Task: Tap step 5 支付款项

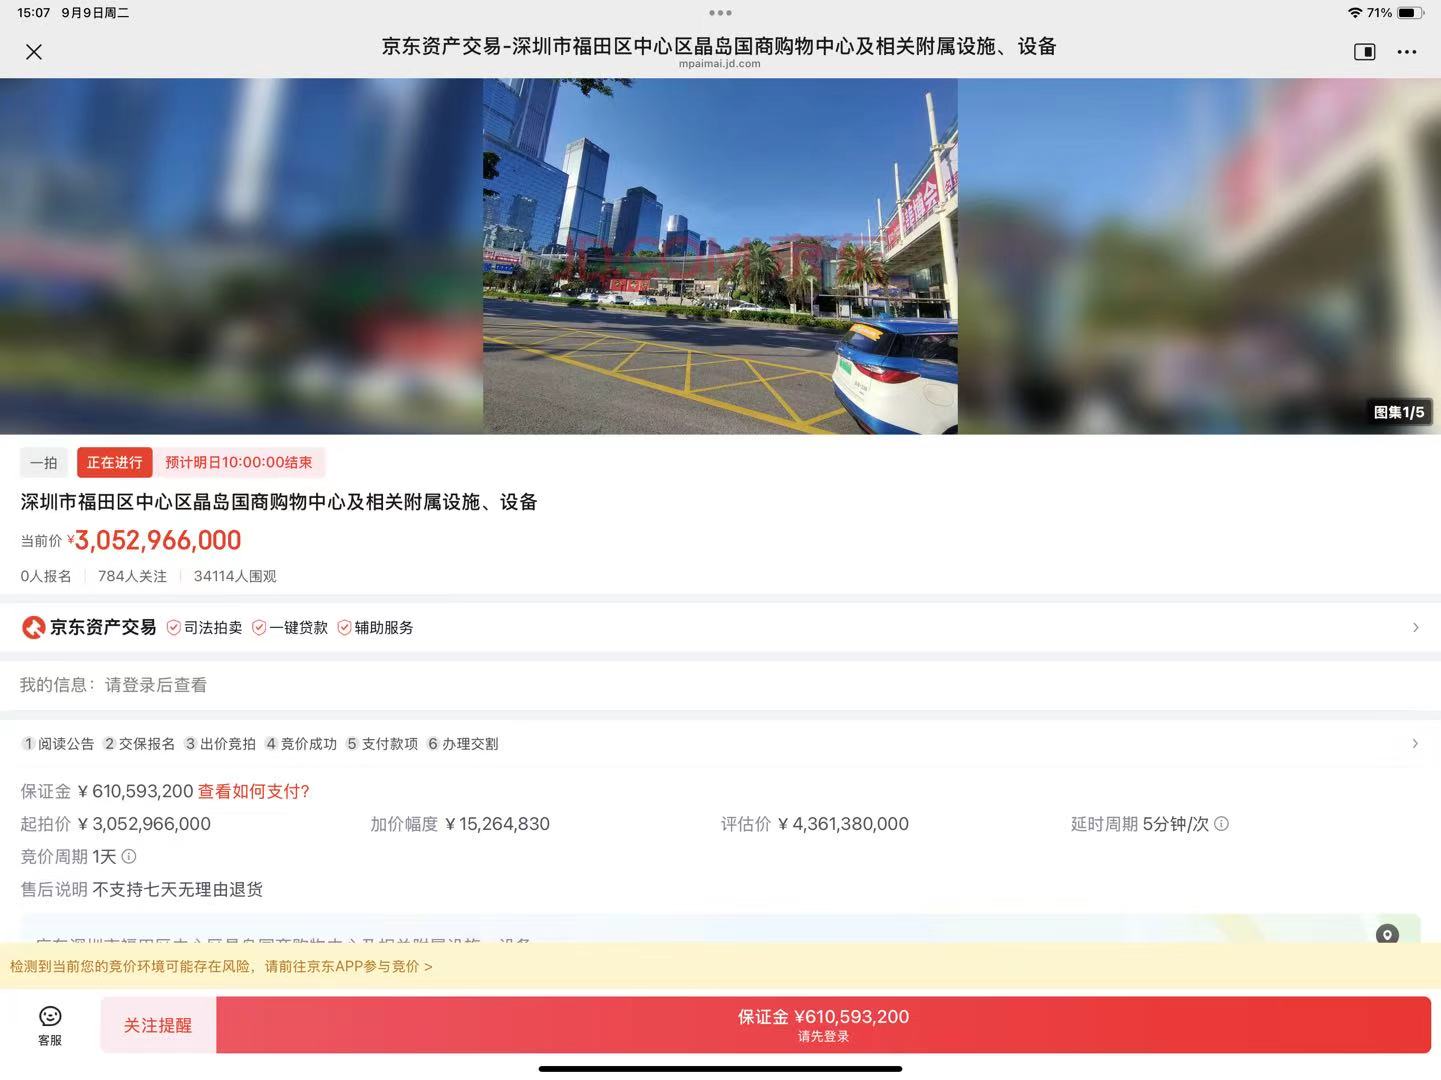Action: click(x=382, y=744)
